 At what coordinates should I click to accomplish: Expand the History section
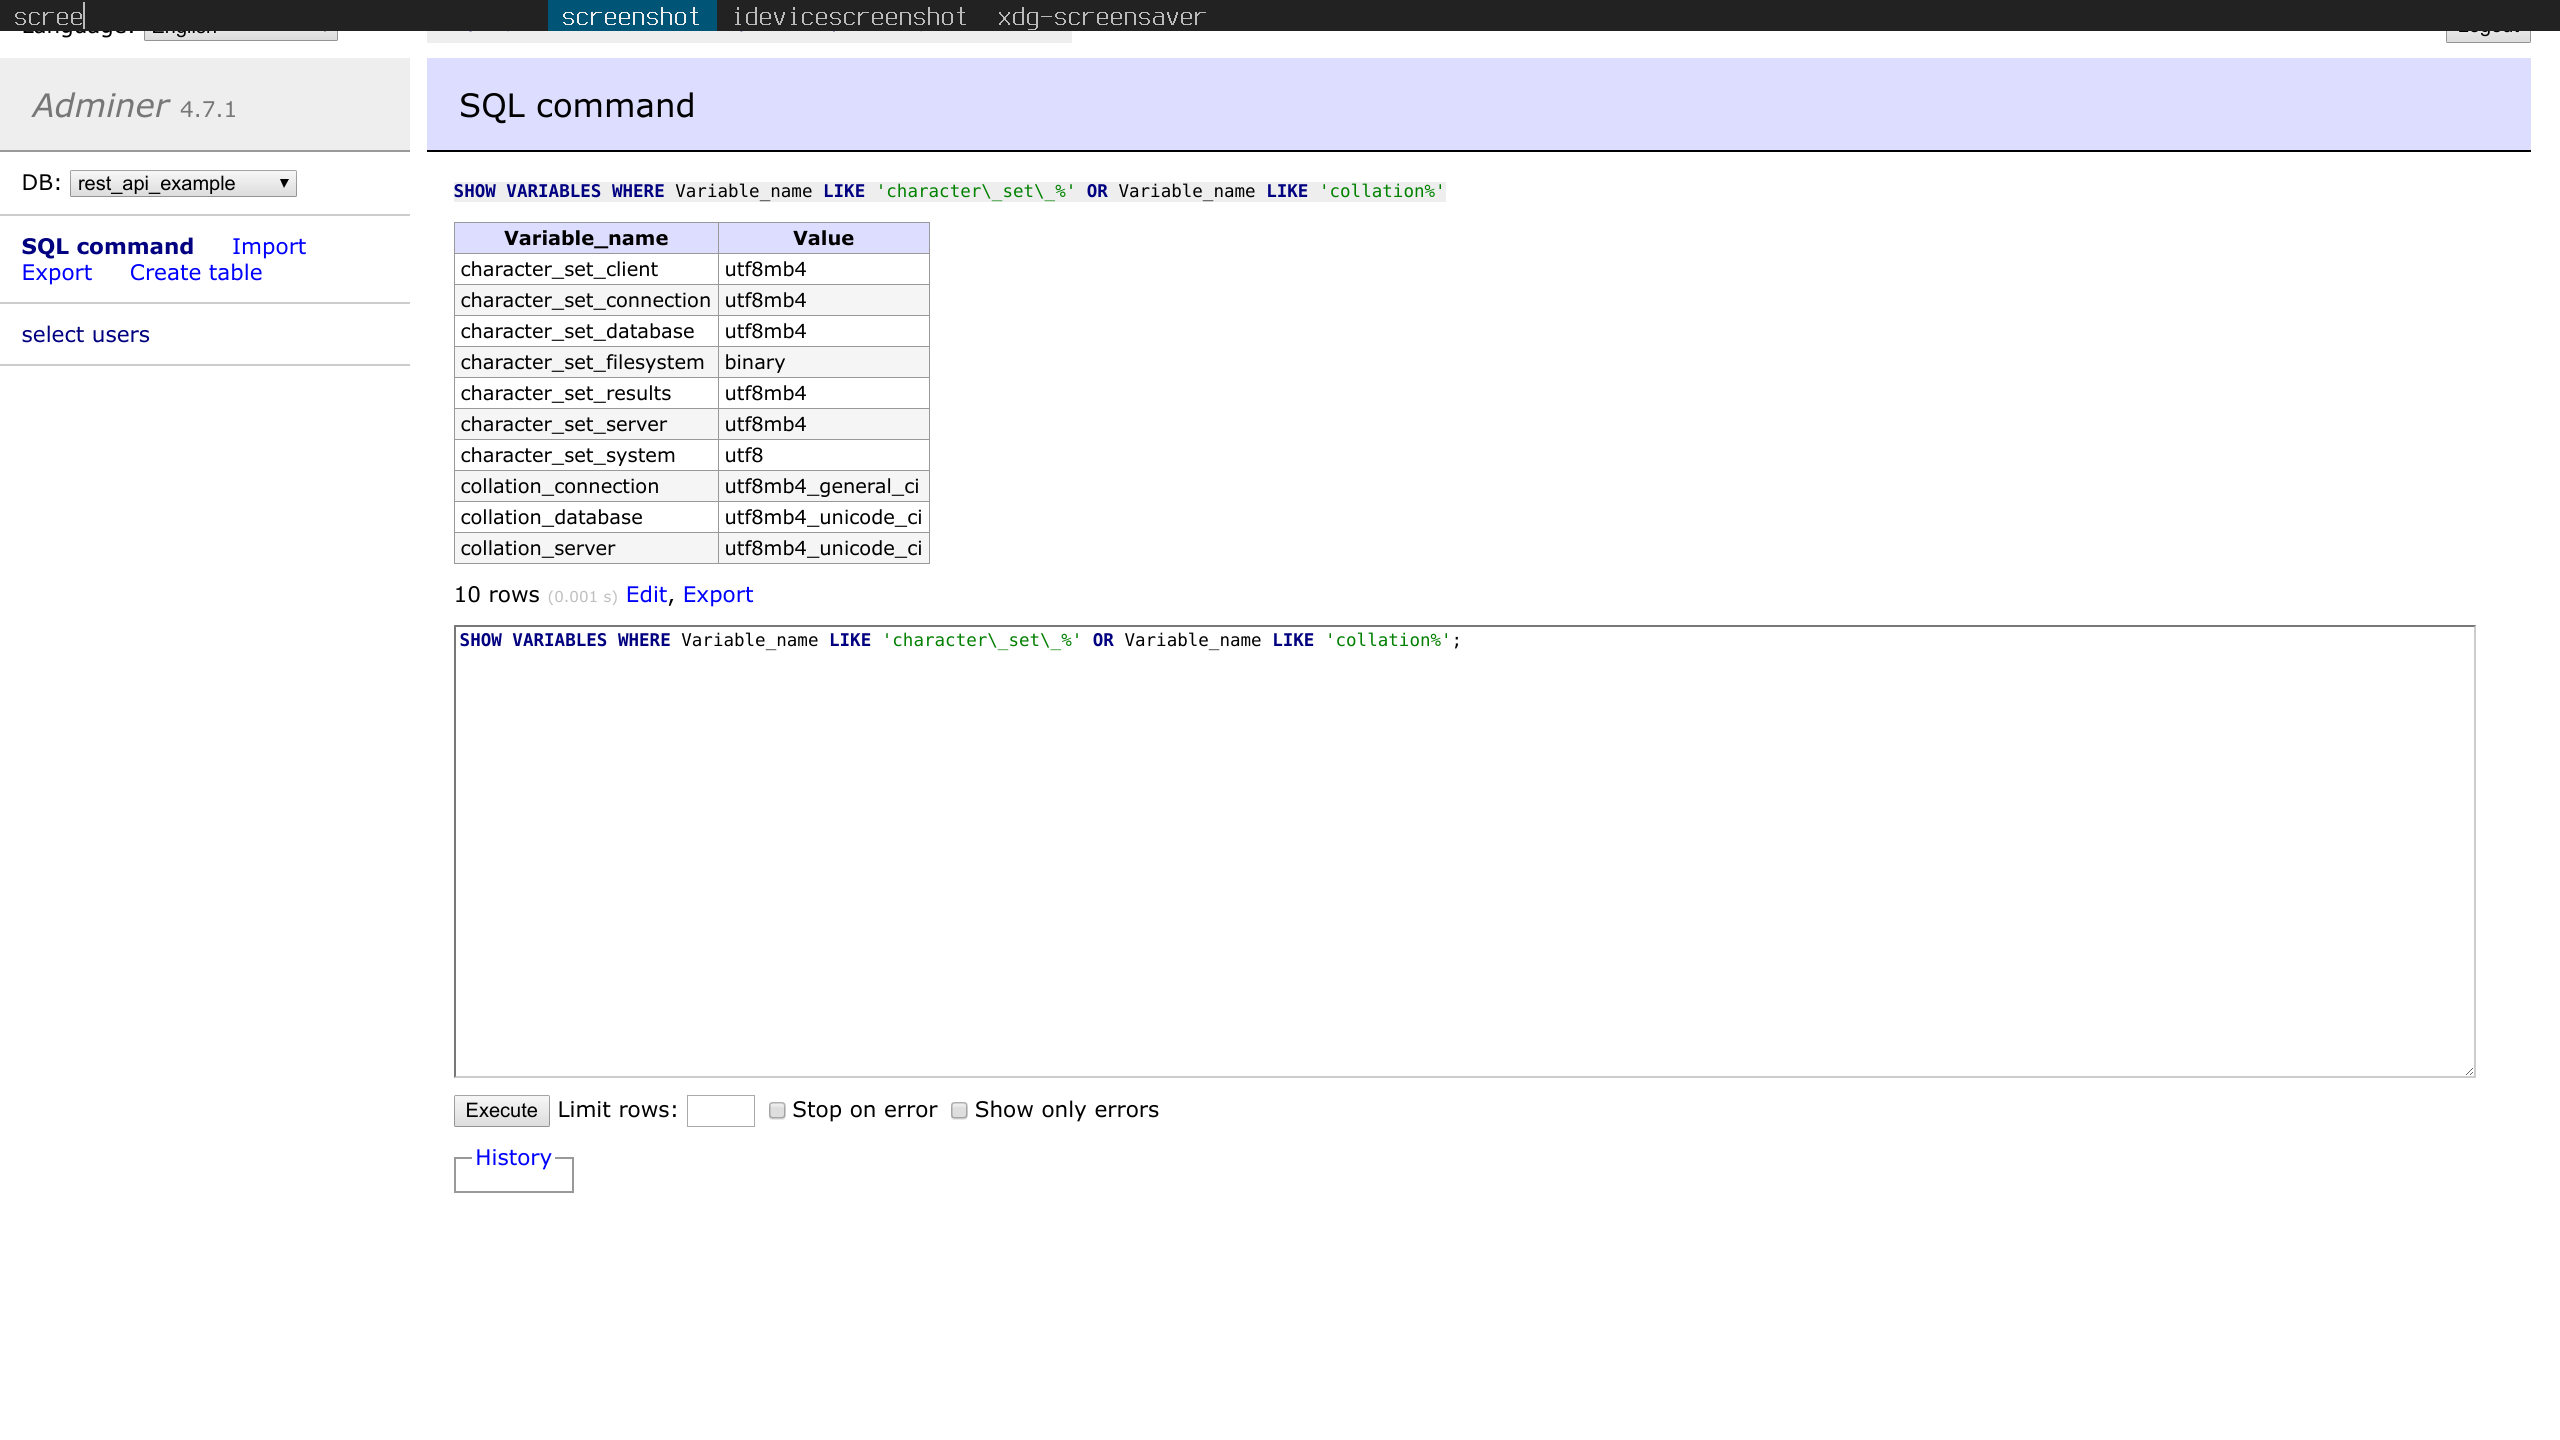point(513,1157)
